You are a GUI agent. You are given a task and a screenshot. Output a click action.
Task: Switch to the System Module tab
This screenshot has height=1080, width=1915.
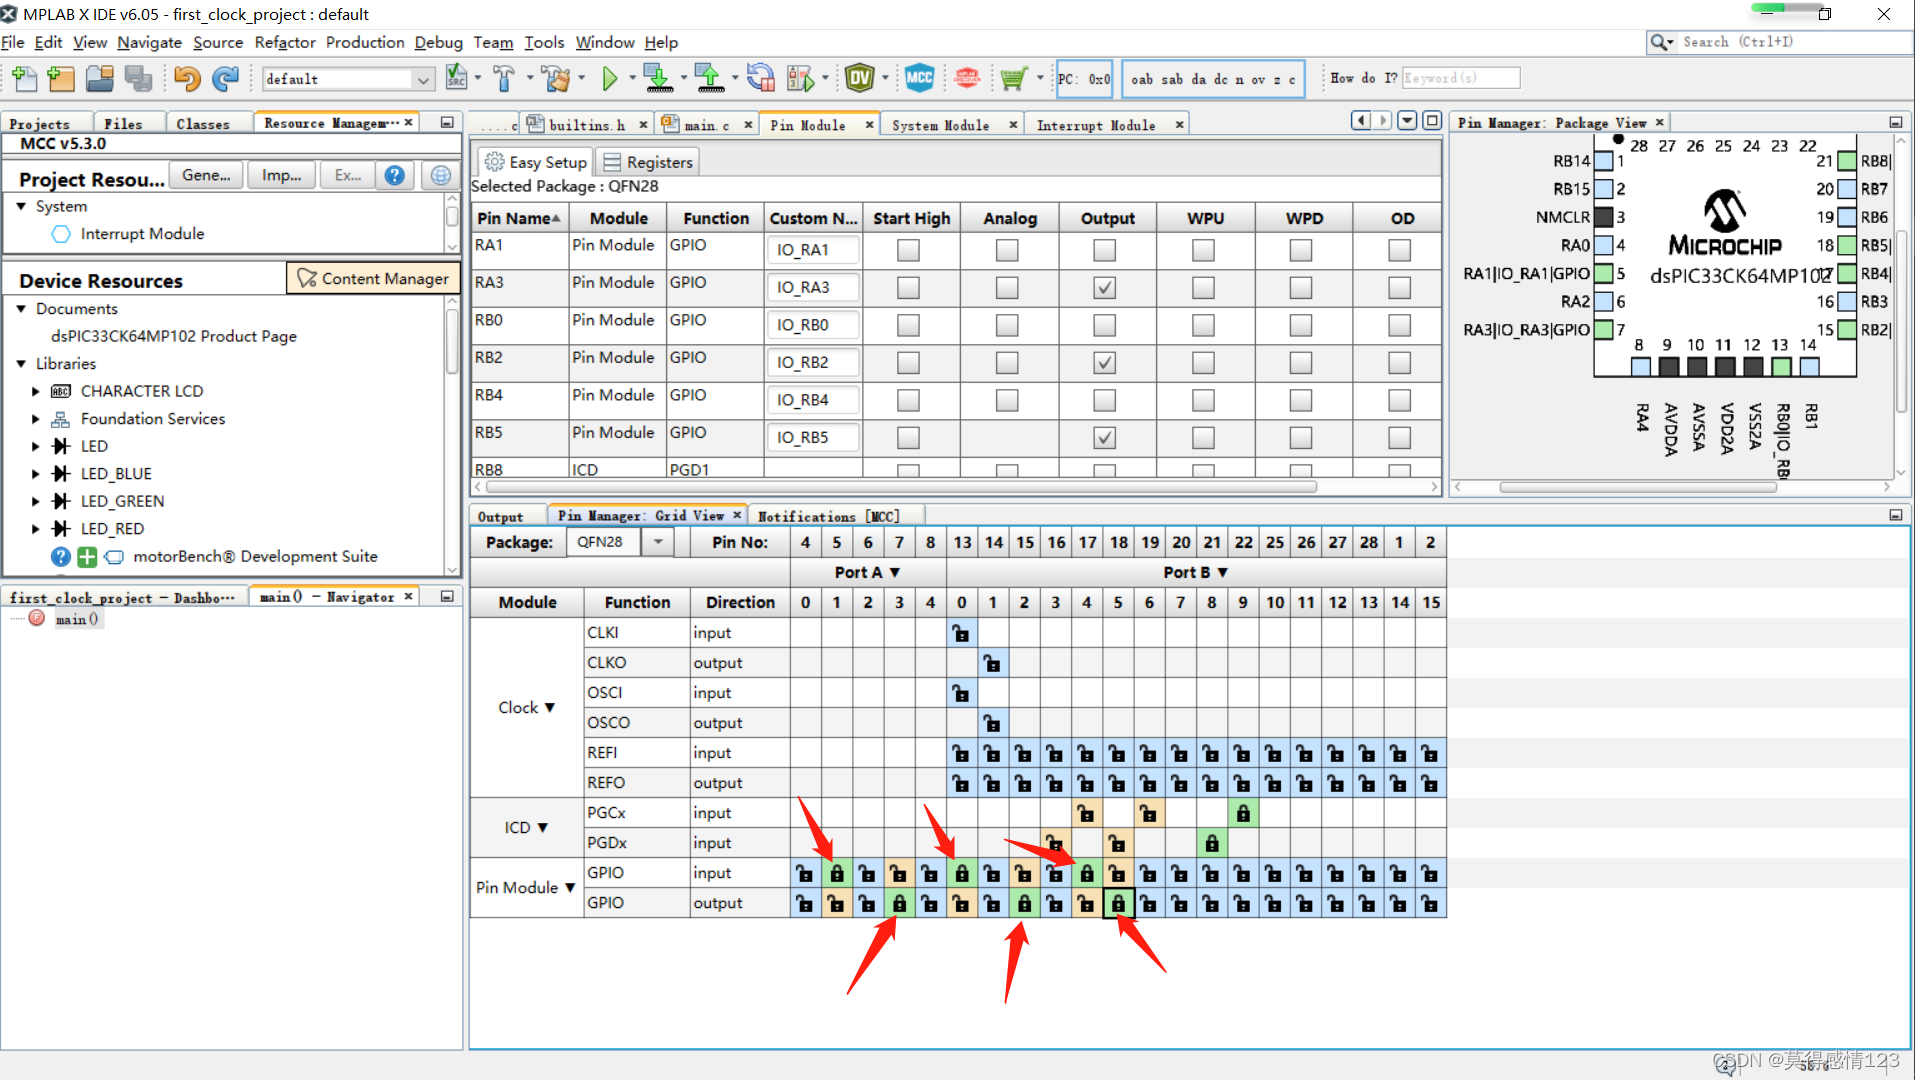[x=940, y=125]
